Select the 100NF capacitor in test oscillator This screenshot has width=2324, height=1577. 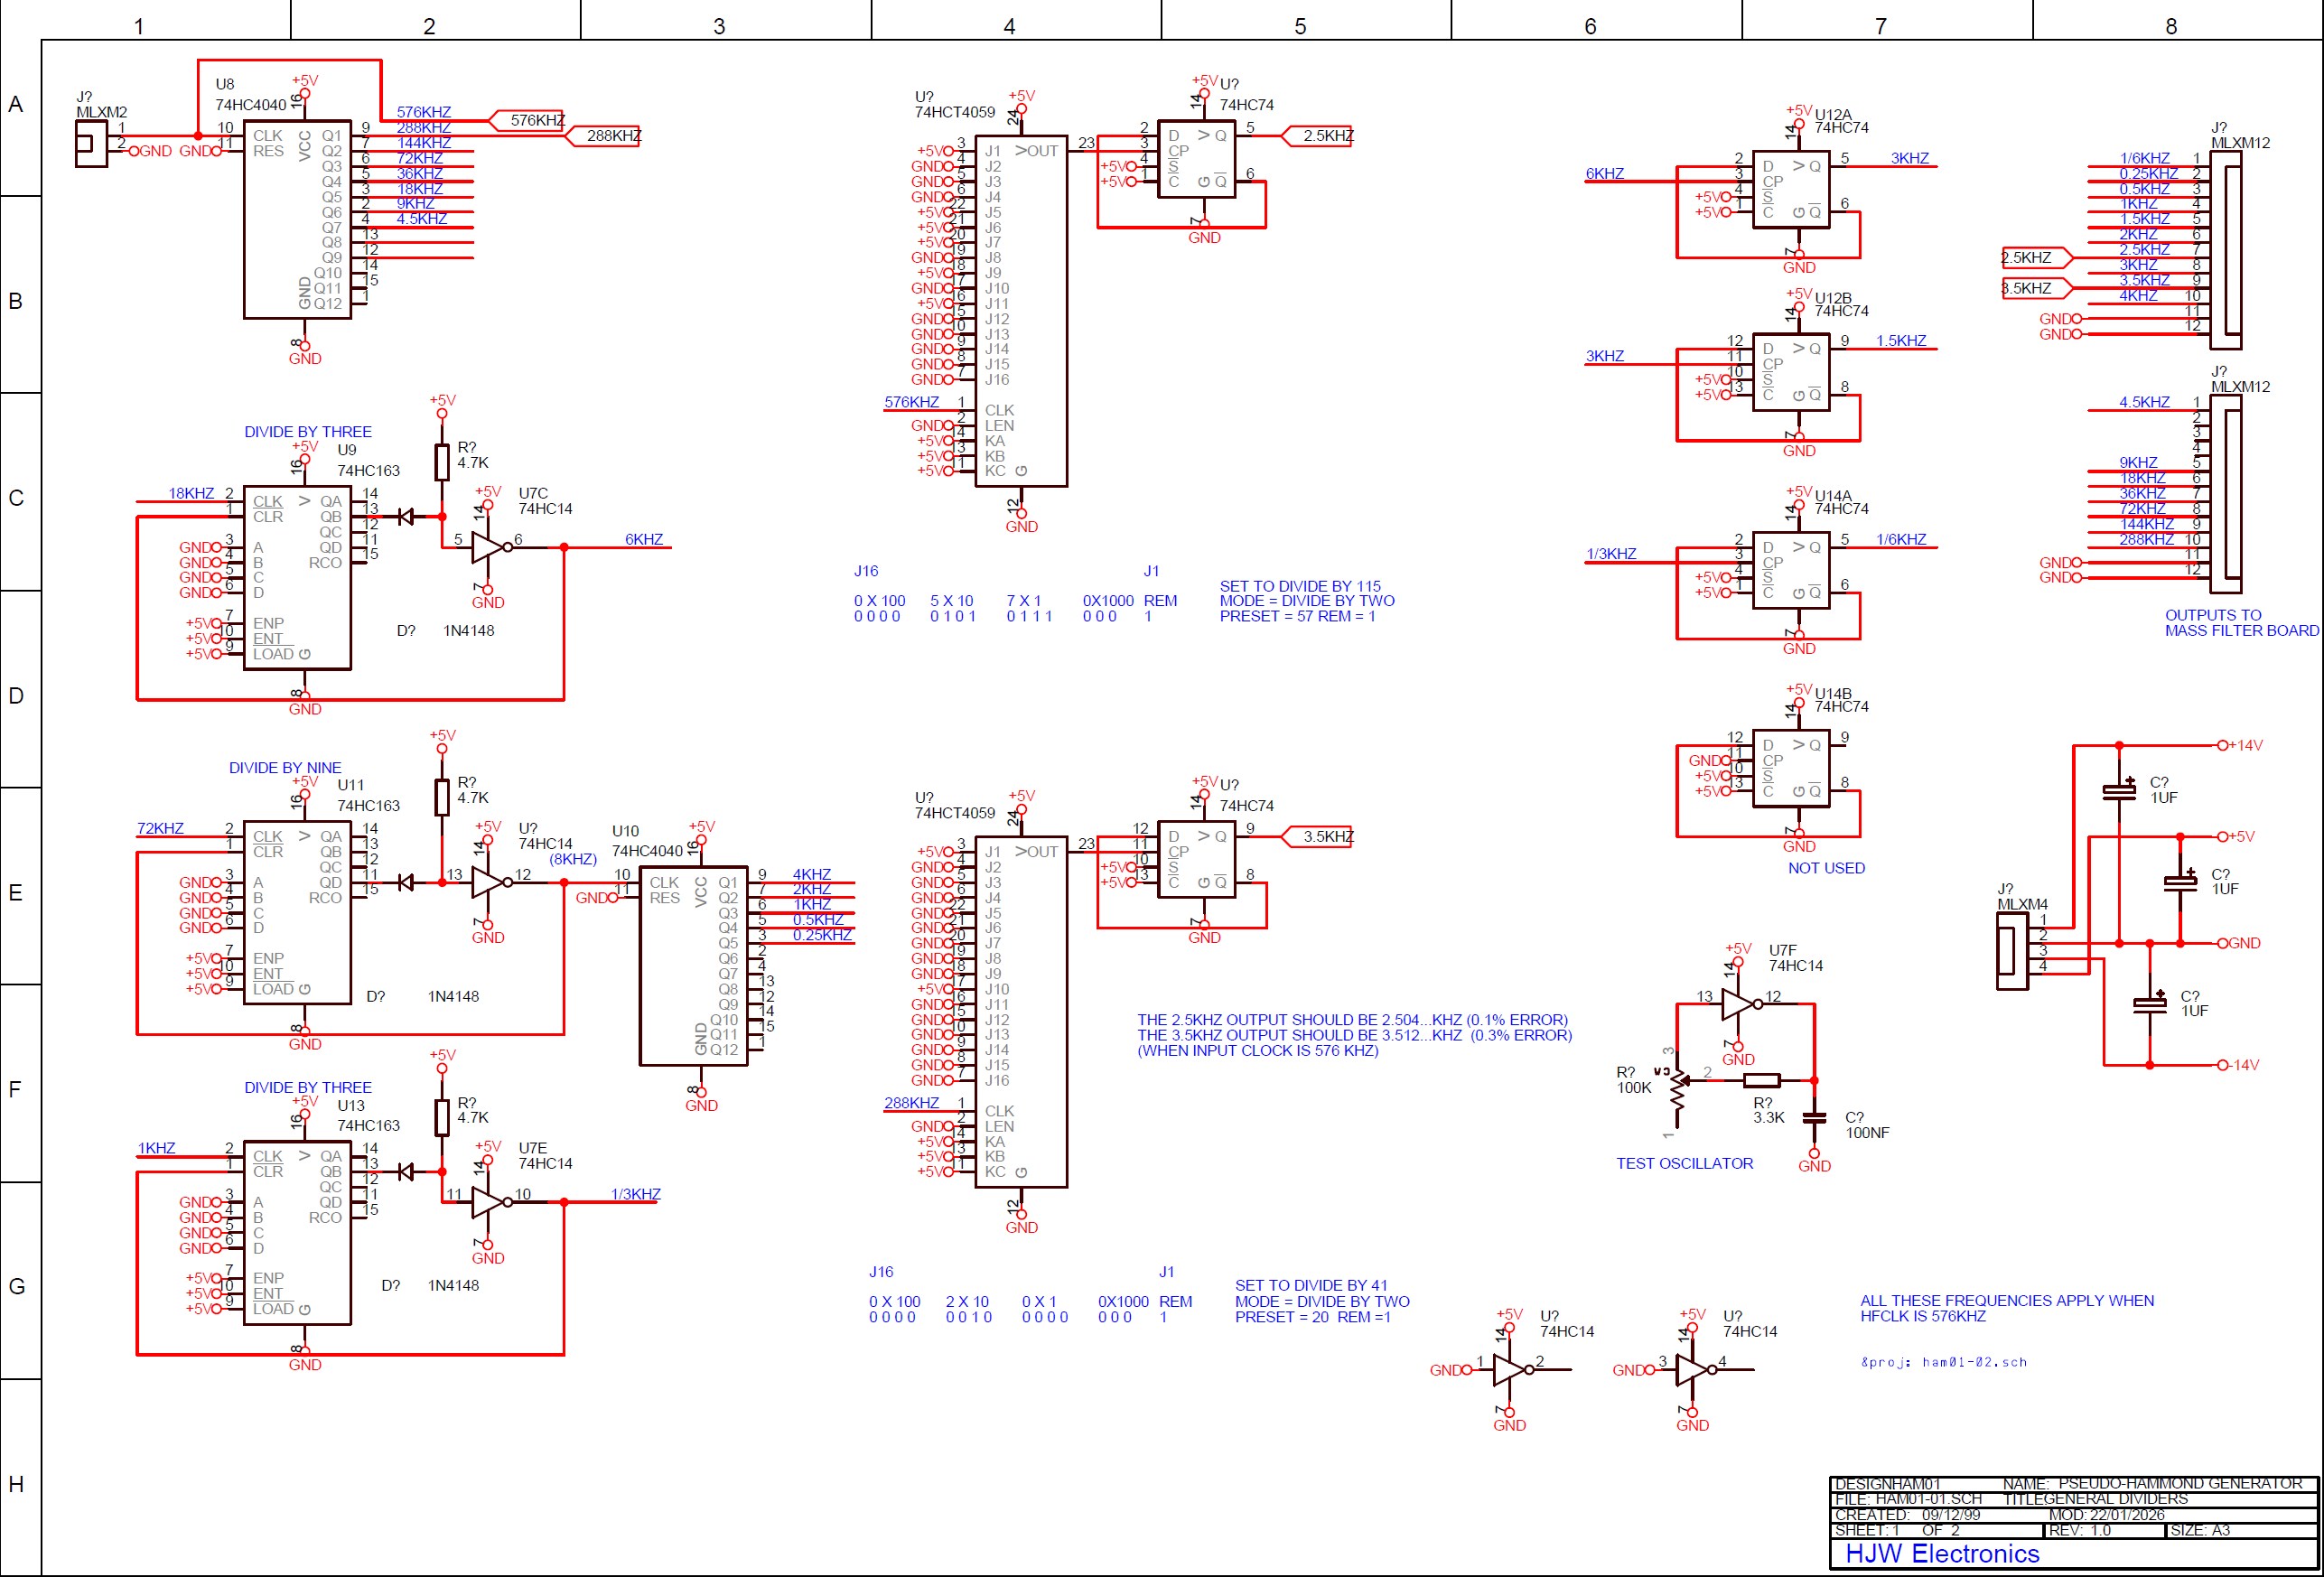(x=1814, y=1119)
